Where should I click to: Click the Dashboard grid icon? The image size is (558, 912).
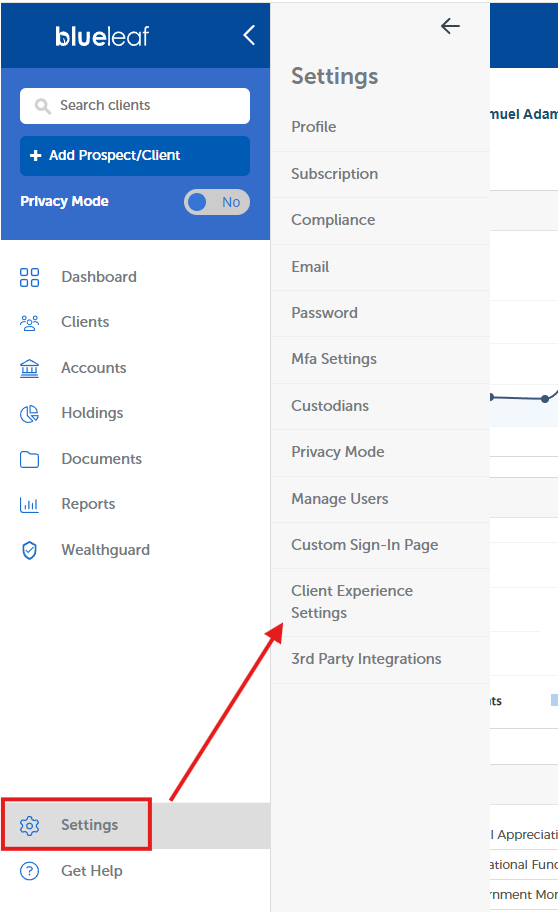pyautogui.click(x=30, y=277)
